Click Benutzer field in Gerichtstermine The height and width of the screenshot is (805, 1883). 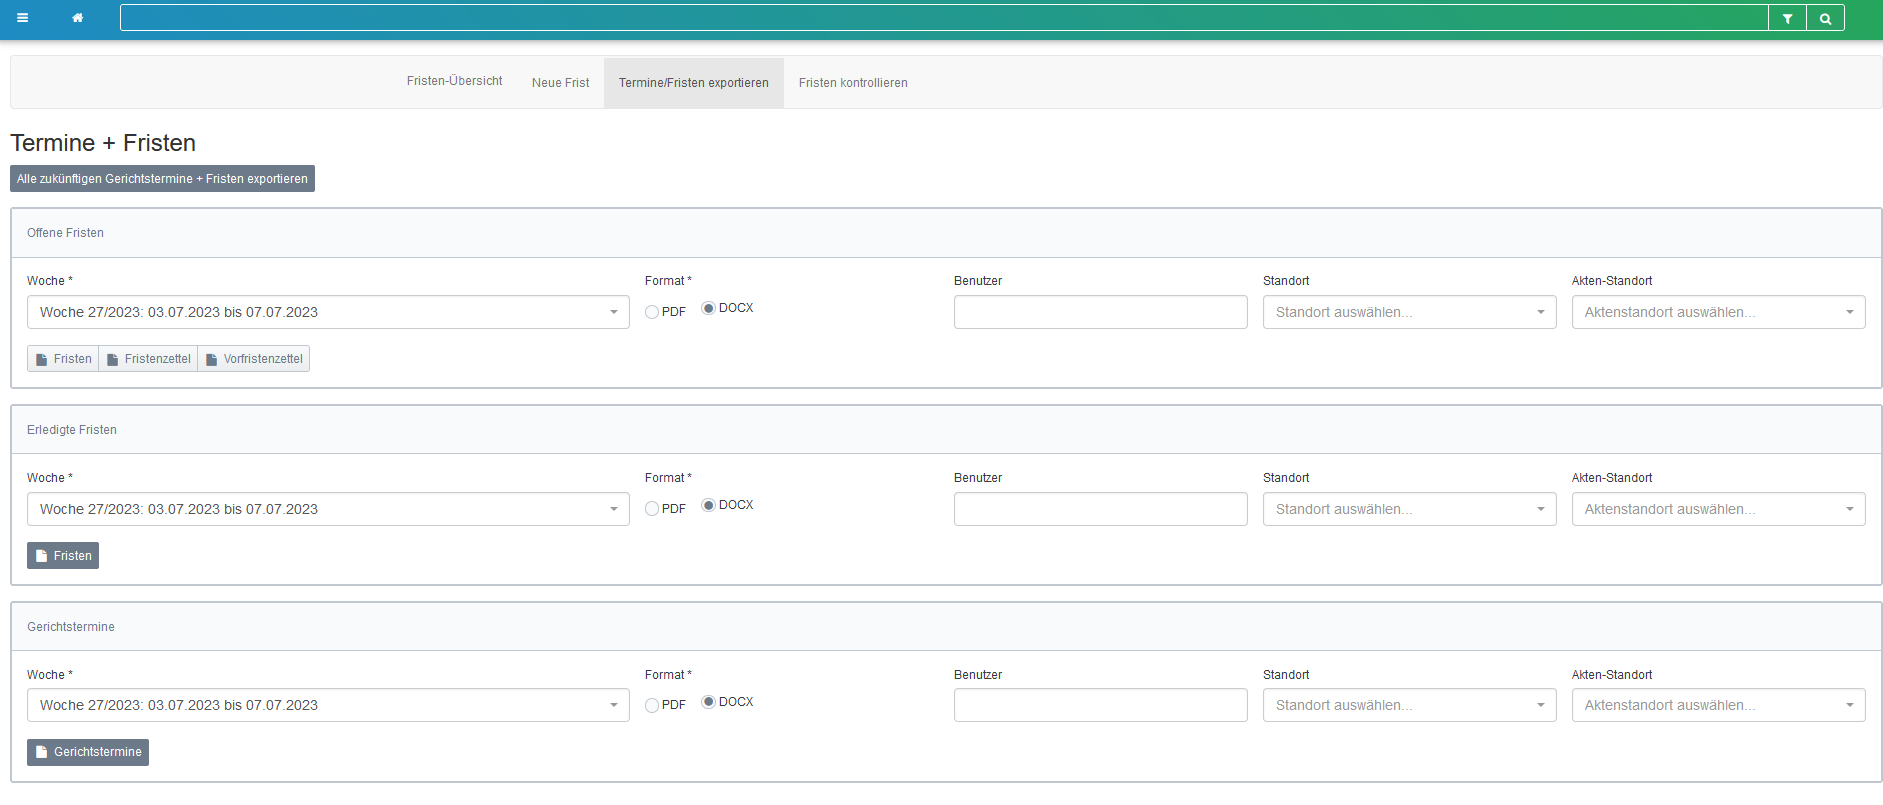(1100, 705)
